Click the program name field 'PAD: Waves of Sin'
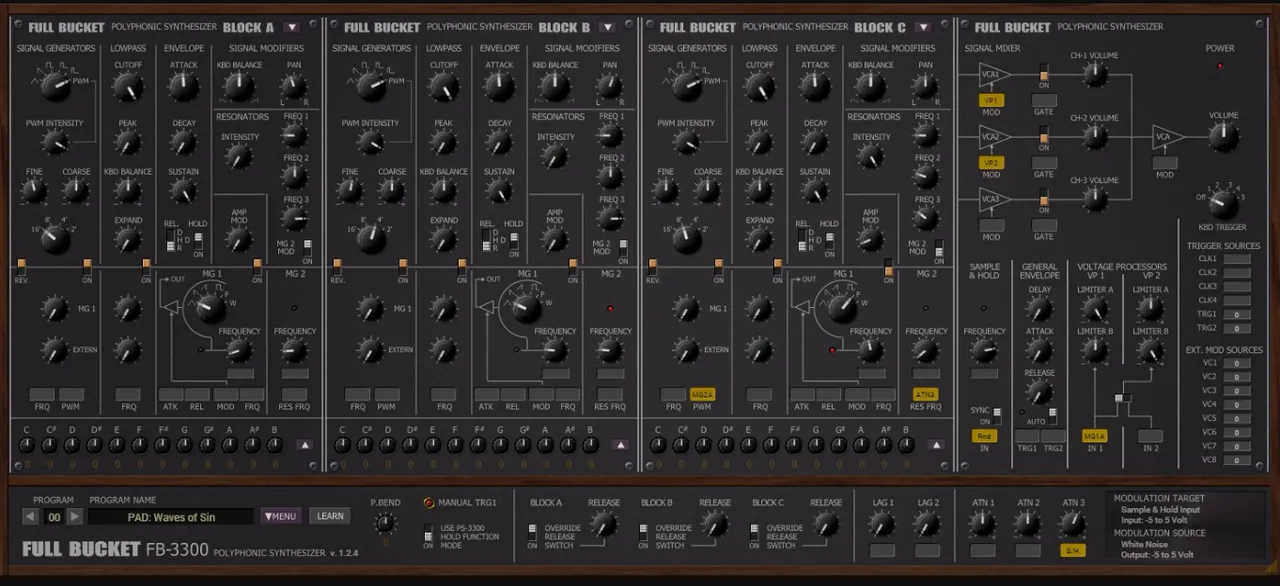Viewport: 1280px width, 586px height. [x=171, y=516]
